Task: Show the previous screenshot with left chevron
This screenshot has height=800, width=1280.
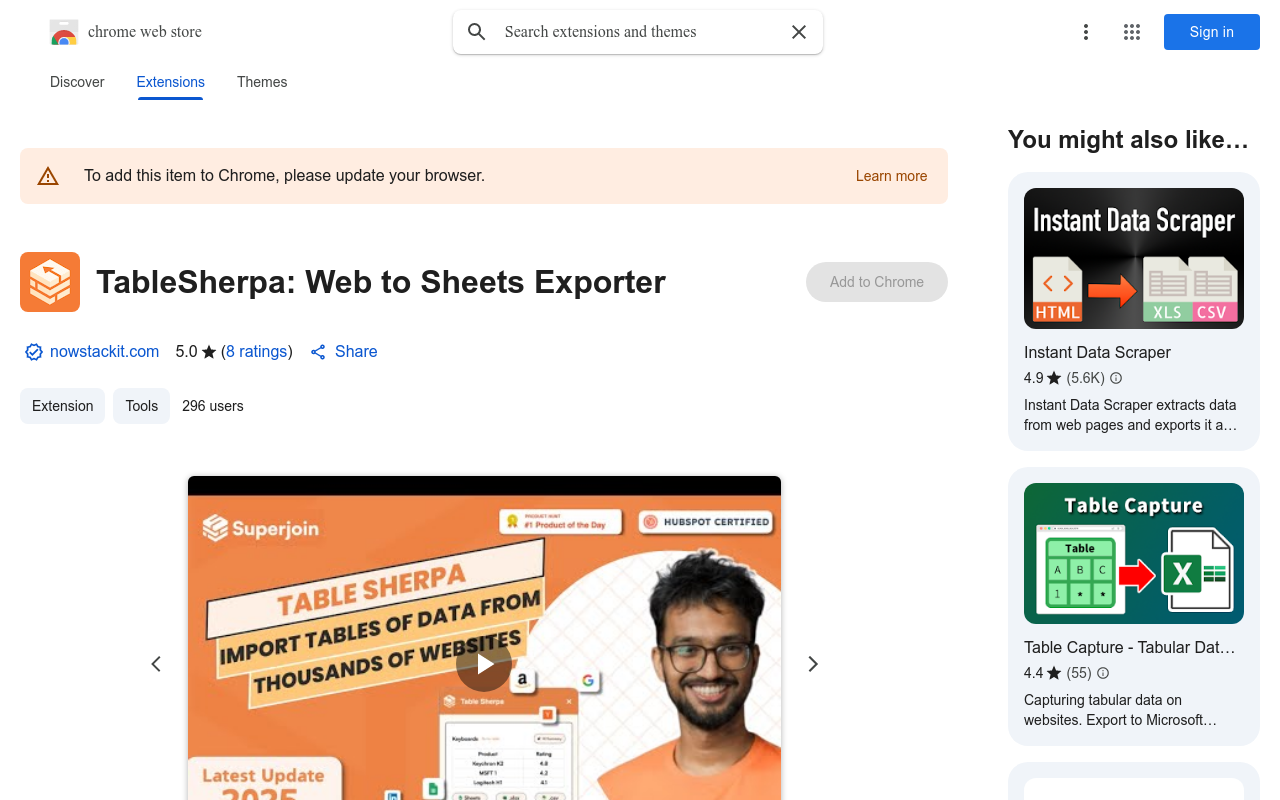Action: pos(156,664)
